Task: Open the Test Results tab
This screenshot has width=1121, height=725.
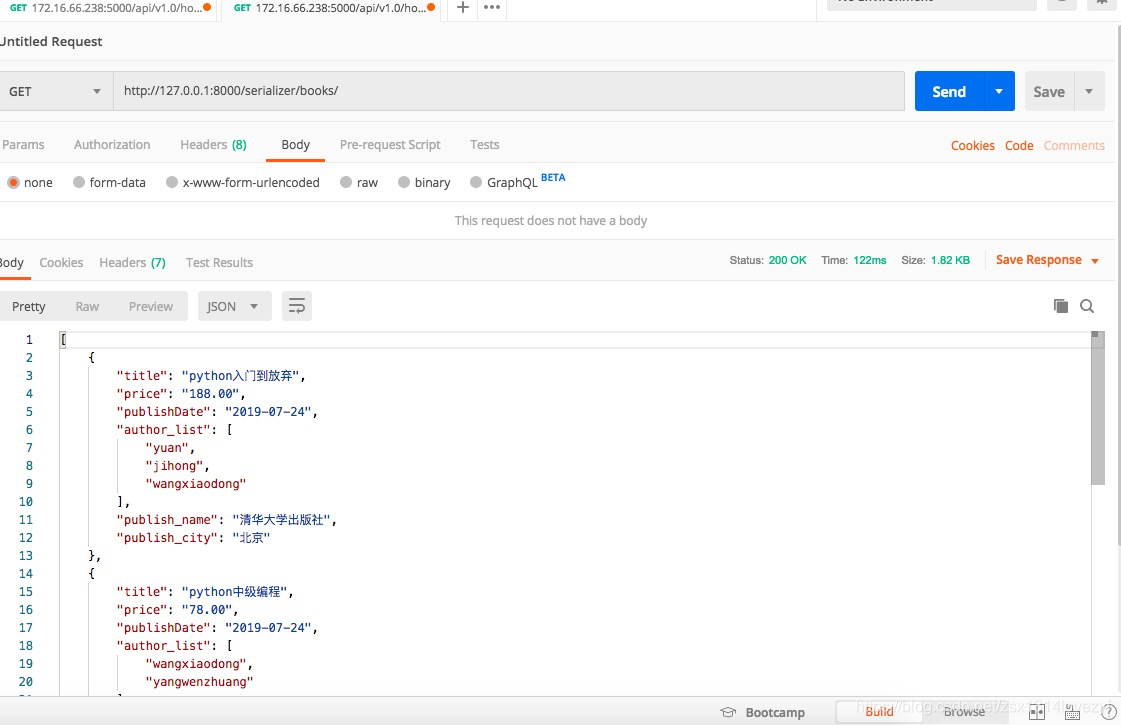Action: pyautogui.click(x=219, y=262)
